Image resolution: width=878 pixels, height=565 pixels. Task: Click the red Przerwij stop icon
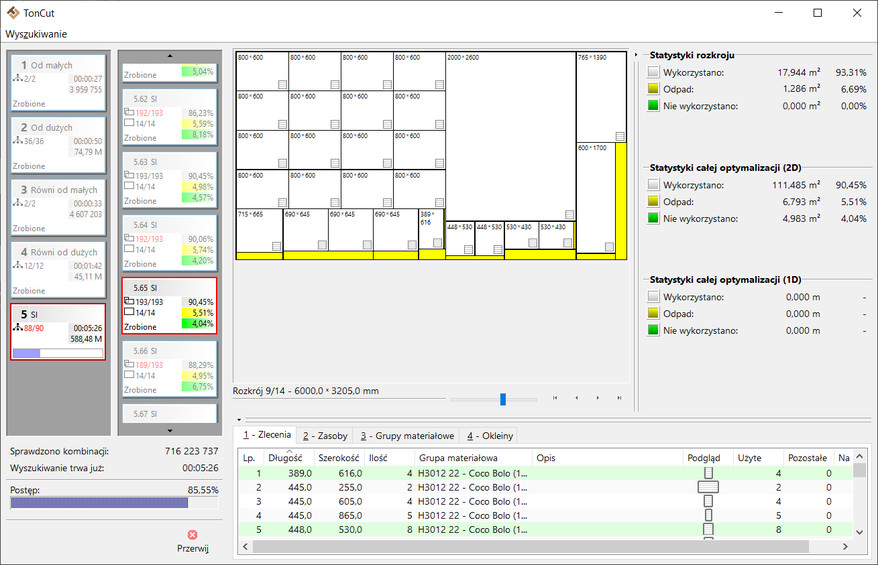192,535
